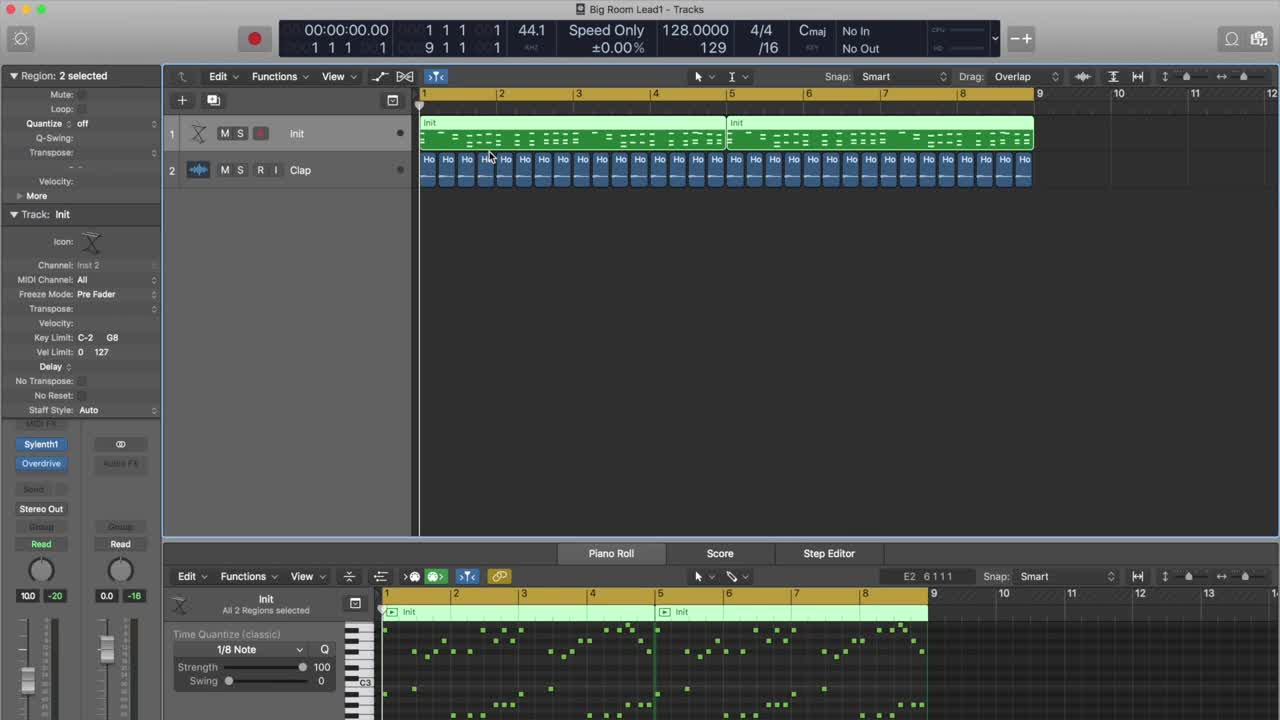Toggle the Catch playhead button in Tracks area
This screenshot has width=1280, height=720.
435,77
